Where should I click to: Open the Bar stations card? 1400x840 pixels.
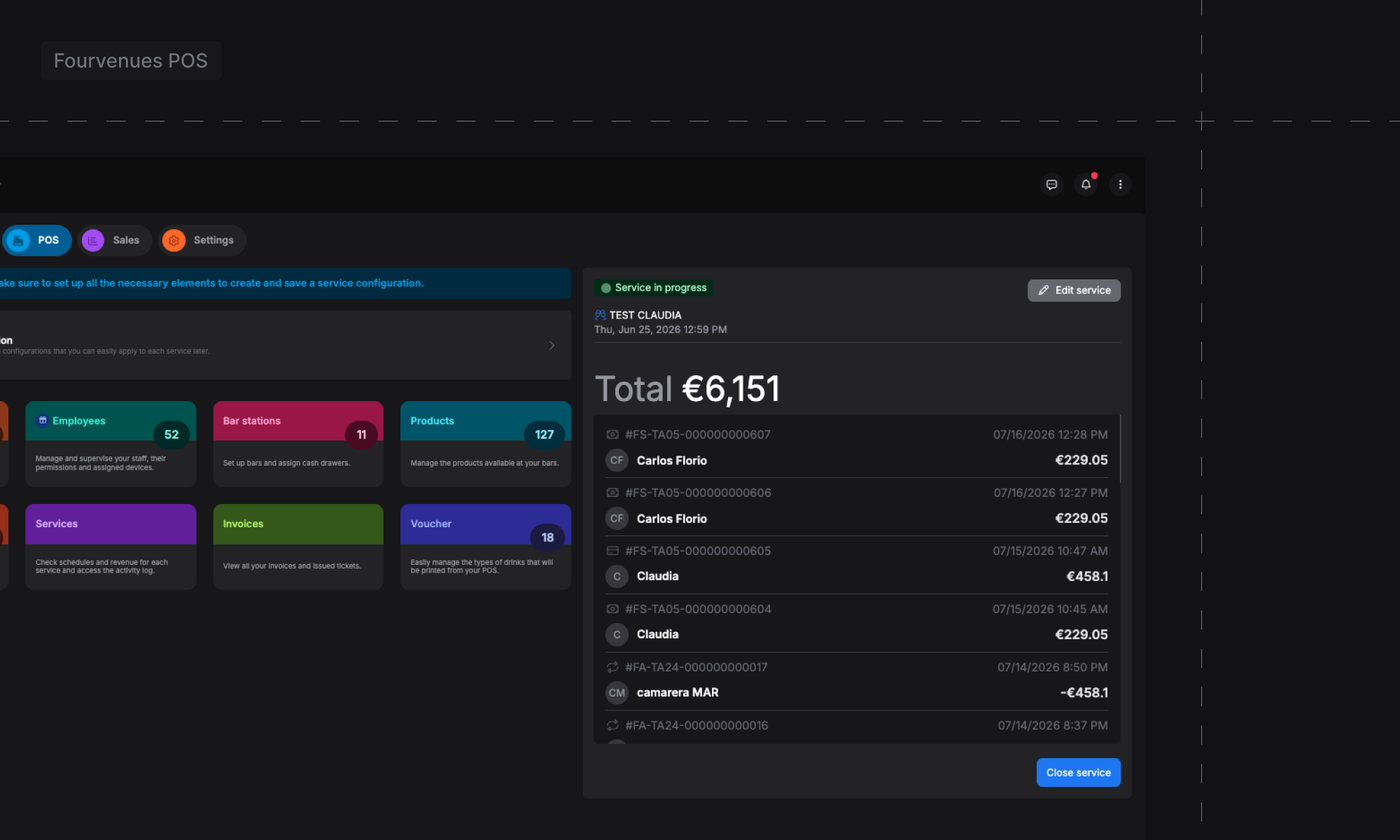coord(298,444)
